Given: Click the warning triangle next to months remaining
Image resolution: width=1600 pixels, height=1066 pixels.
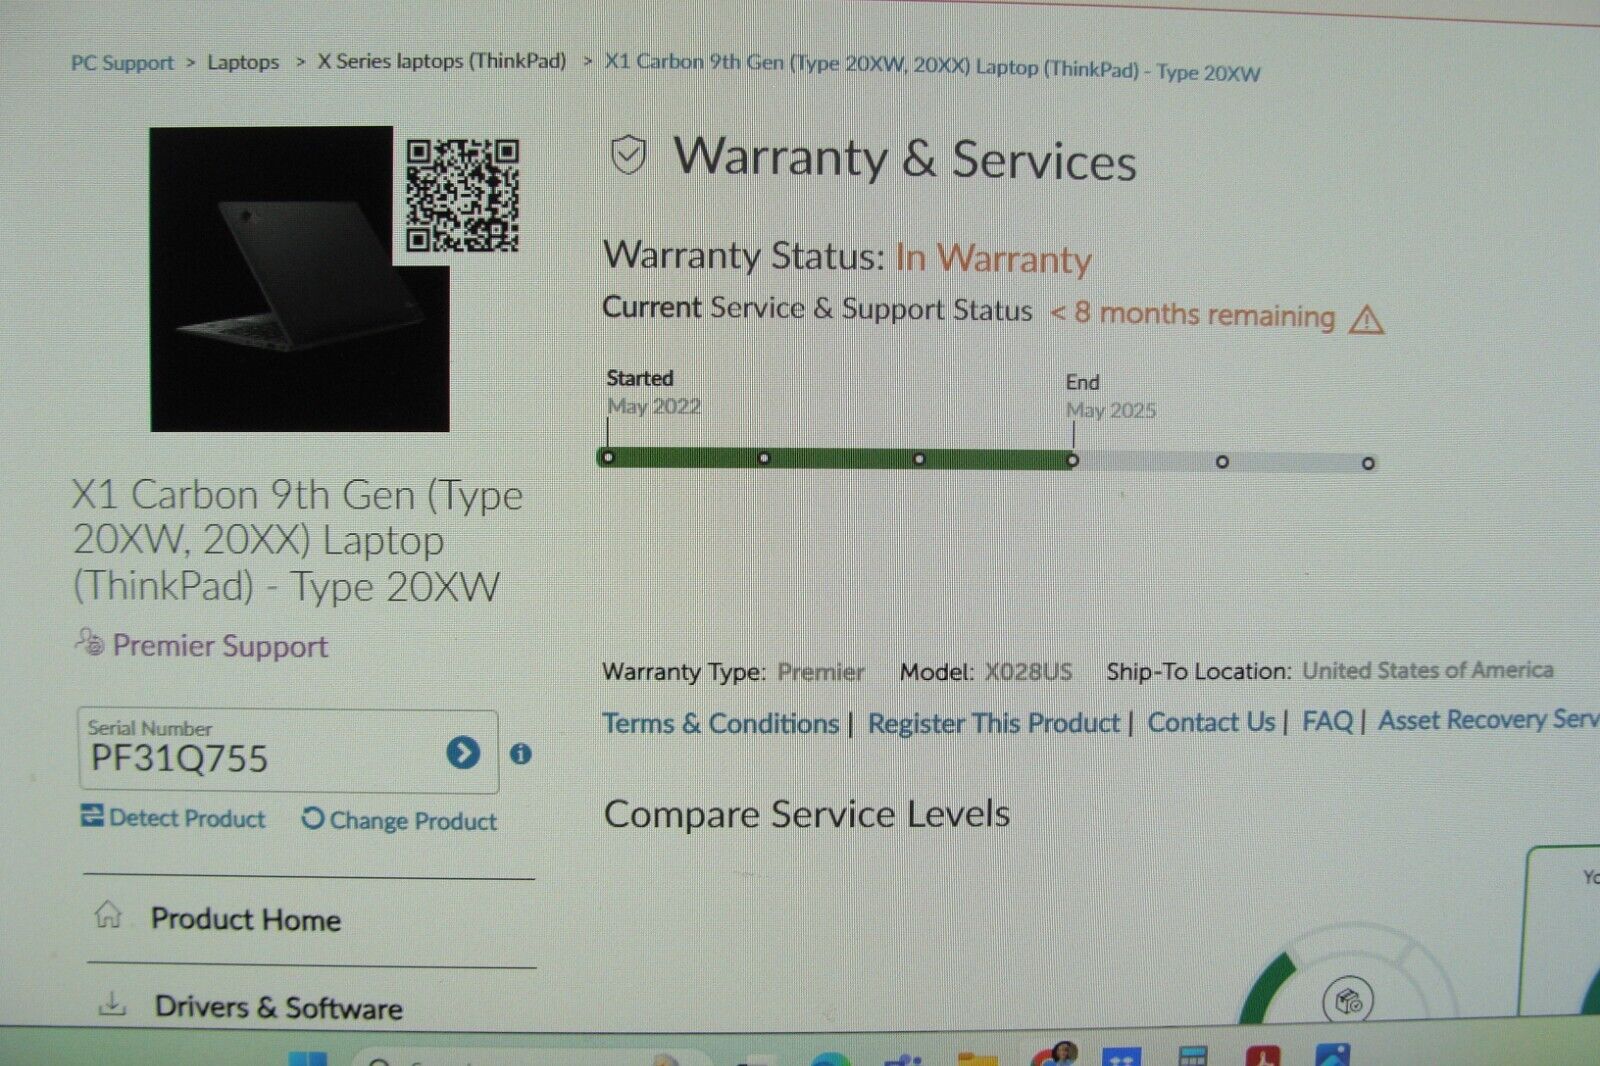Looking at the screenshot, I should point(1366,320).
